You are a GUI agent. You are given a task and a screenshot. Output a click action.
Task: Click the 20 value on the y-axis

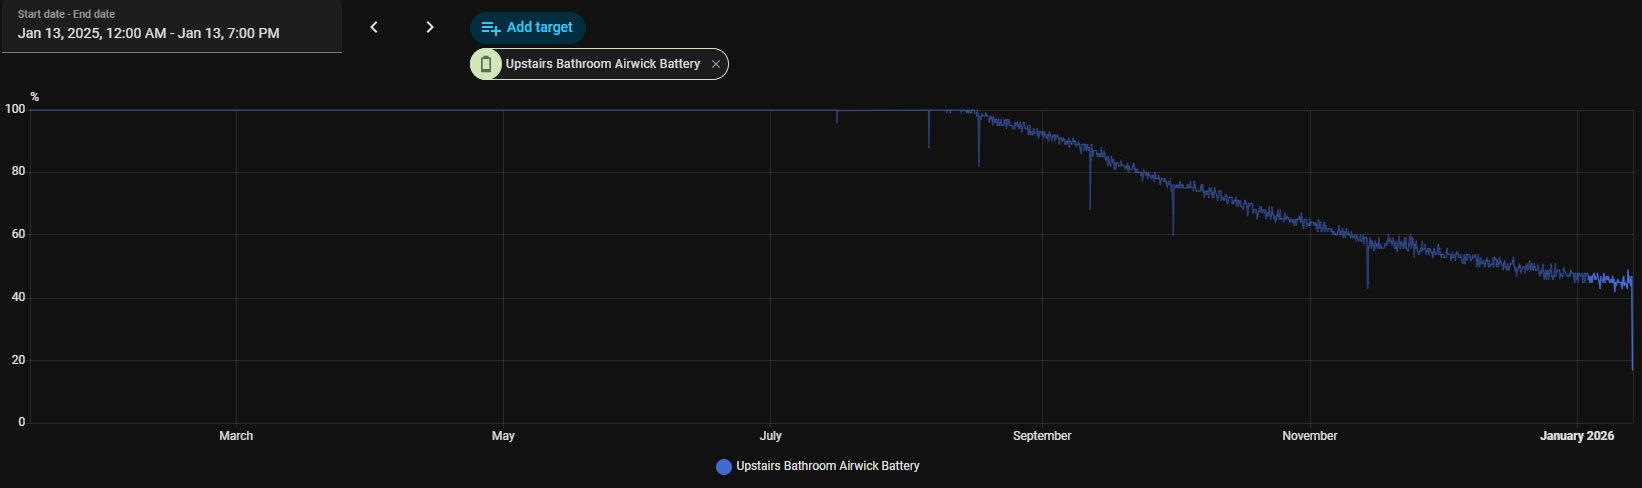pyautogui.click(x=19, y=360)
